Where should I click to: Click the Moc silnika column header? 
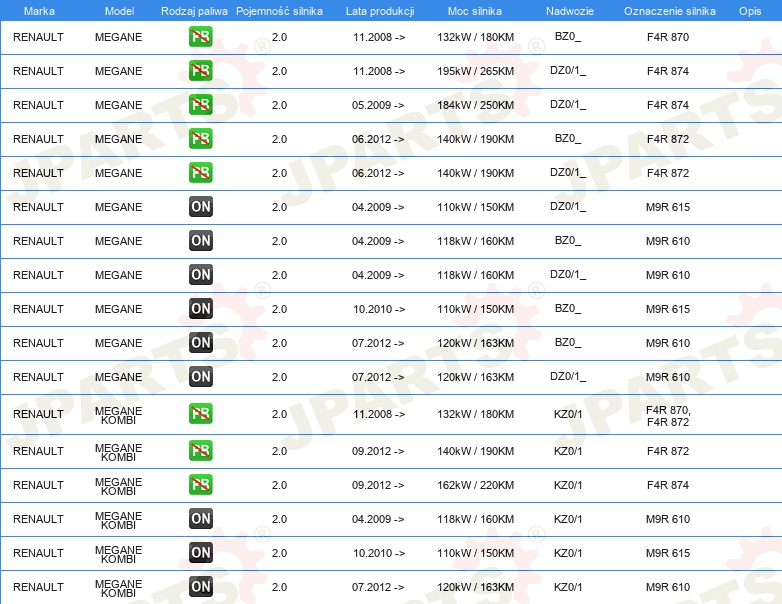point(475,11)
